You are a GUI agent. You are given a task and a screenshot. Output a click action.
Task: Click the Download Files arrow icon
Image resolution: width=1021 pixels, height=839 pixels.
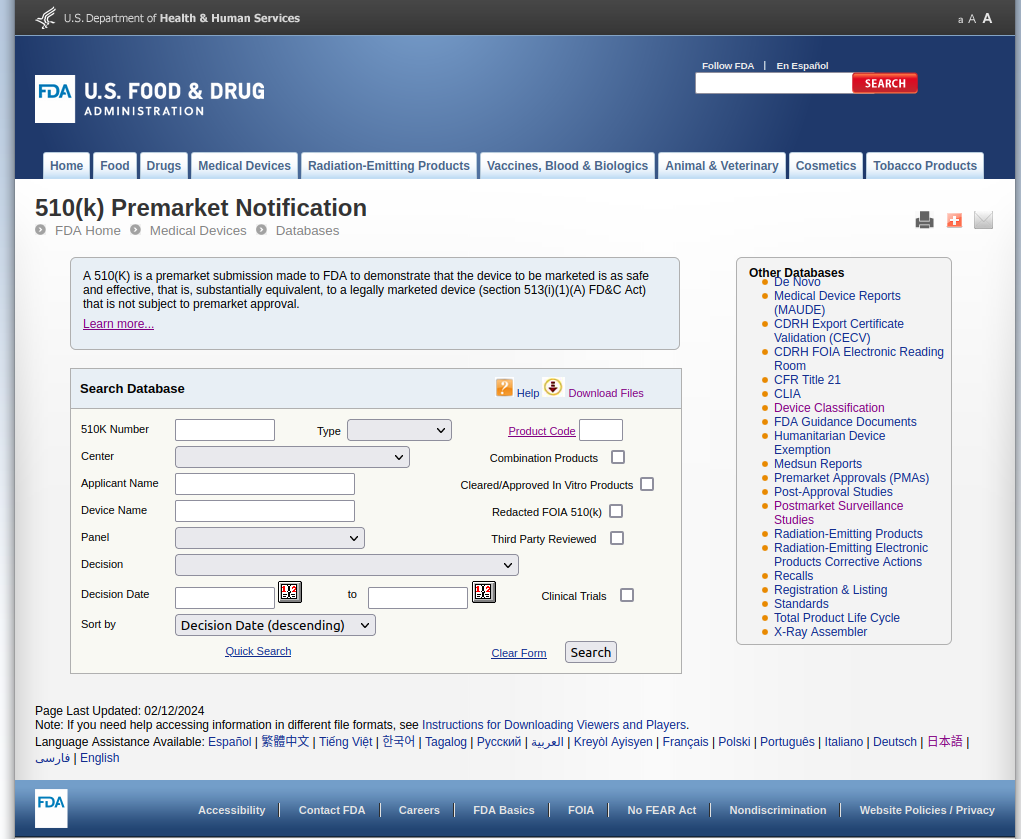click(x=553, y=386)
